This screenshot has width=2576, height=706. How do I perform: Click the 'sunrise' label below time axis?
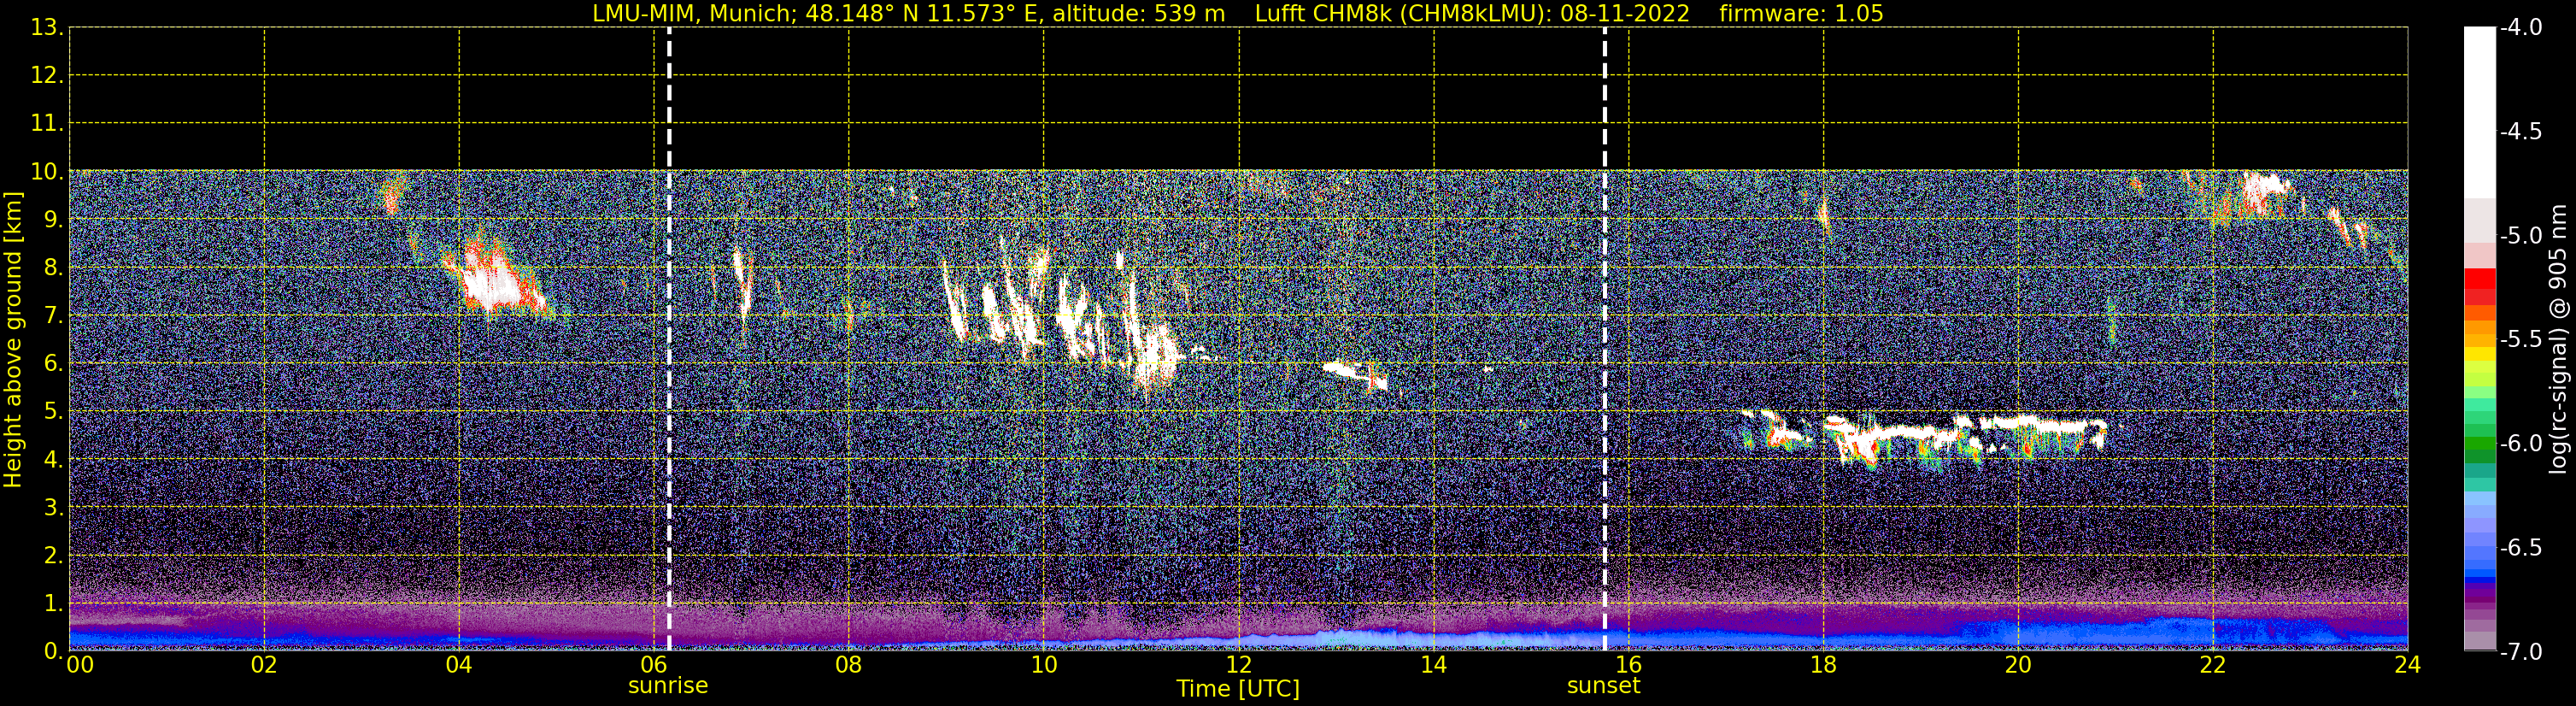click(x=668, y=686)
